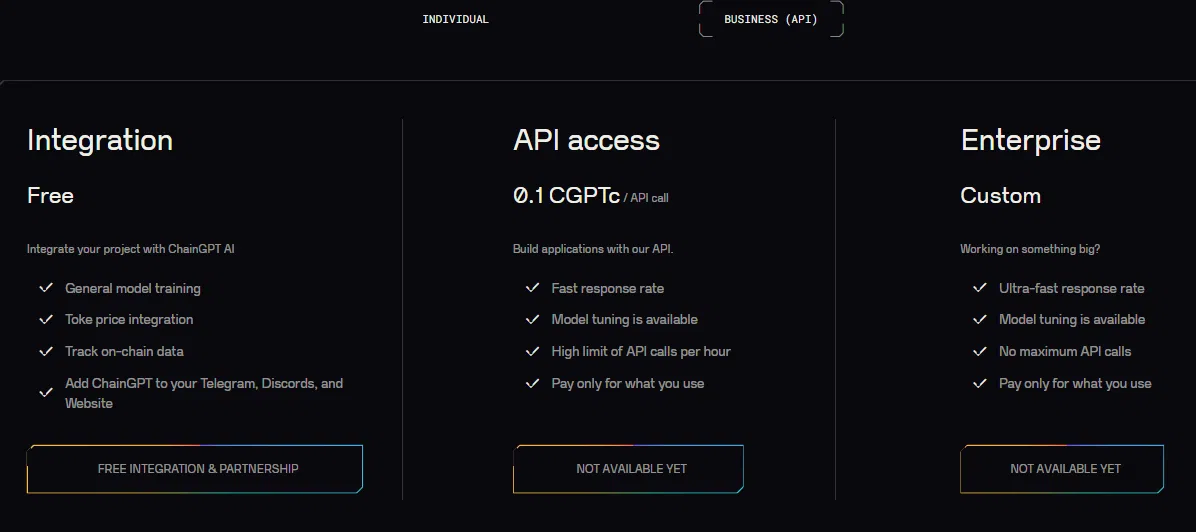Click the Enterprise plan heading
Screen dimensions: 1196x532
1030,140
